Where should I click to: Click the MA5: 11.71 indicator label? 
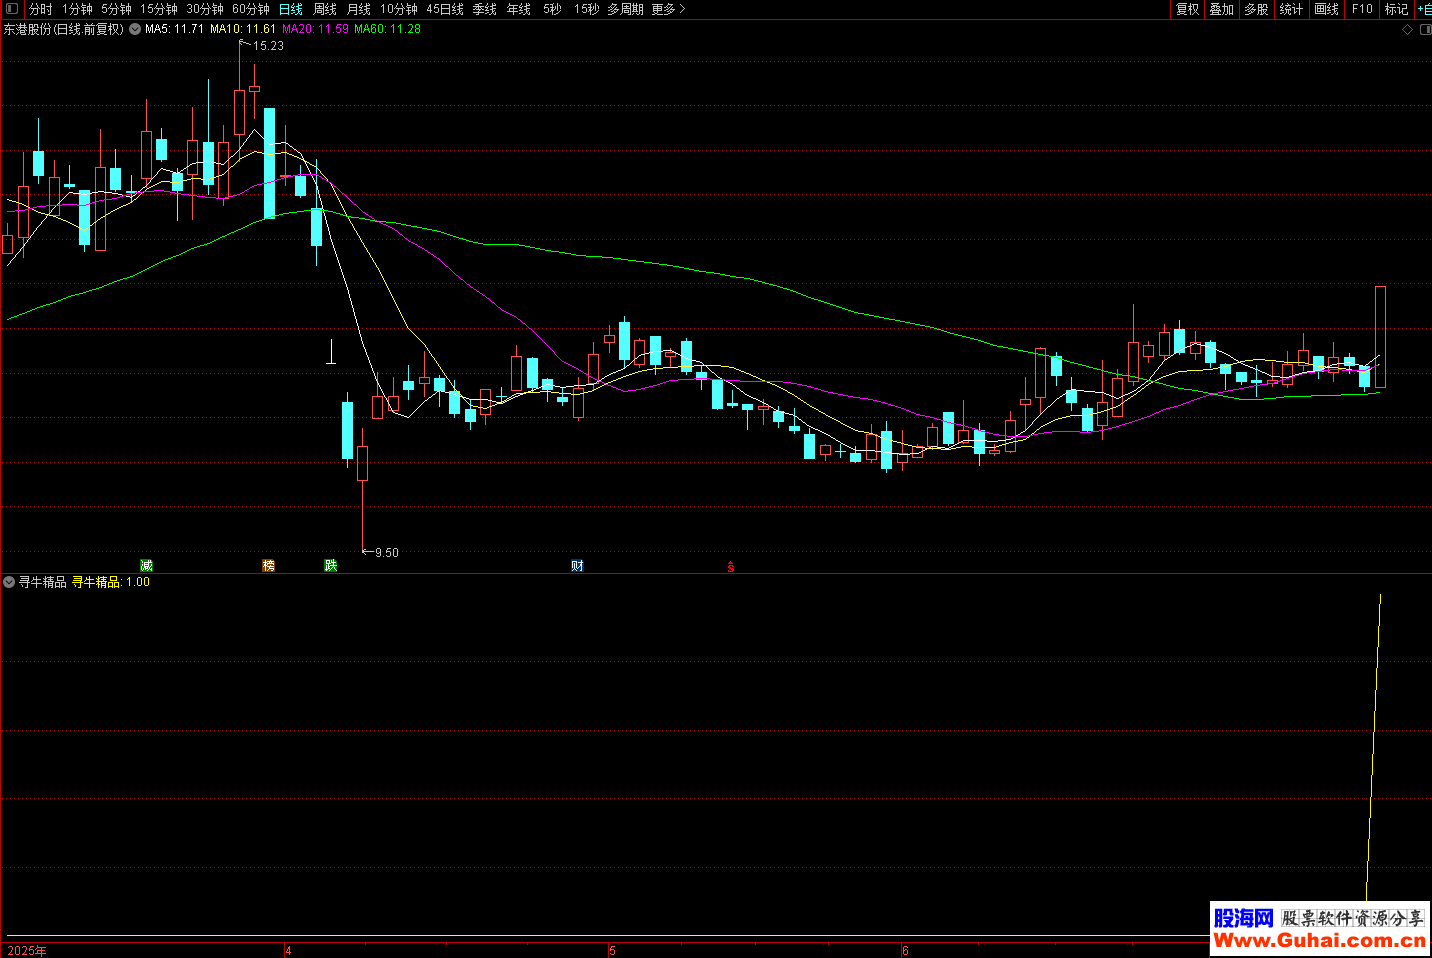click(174, 30)
